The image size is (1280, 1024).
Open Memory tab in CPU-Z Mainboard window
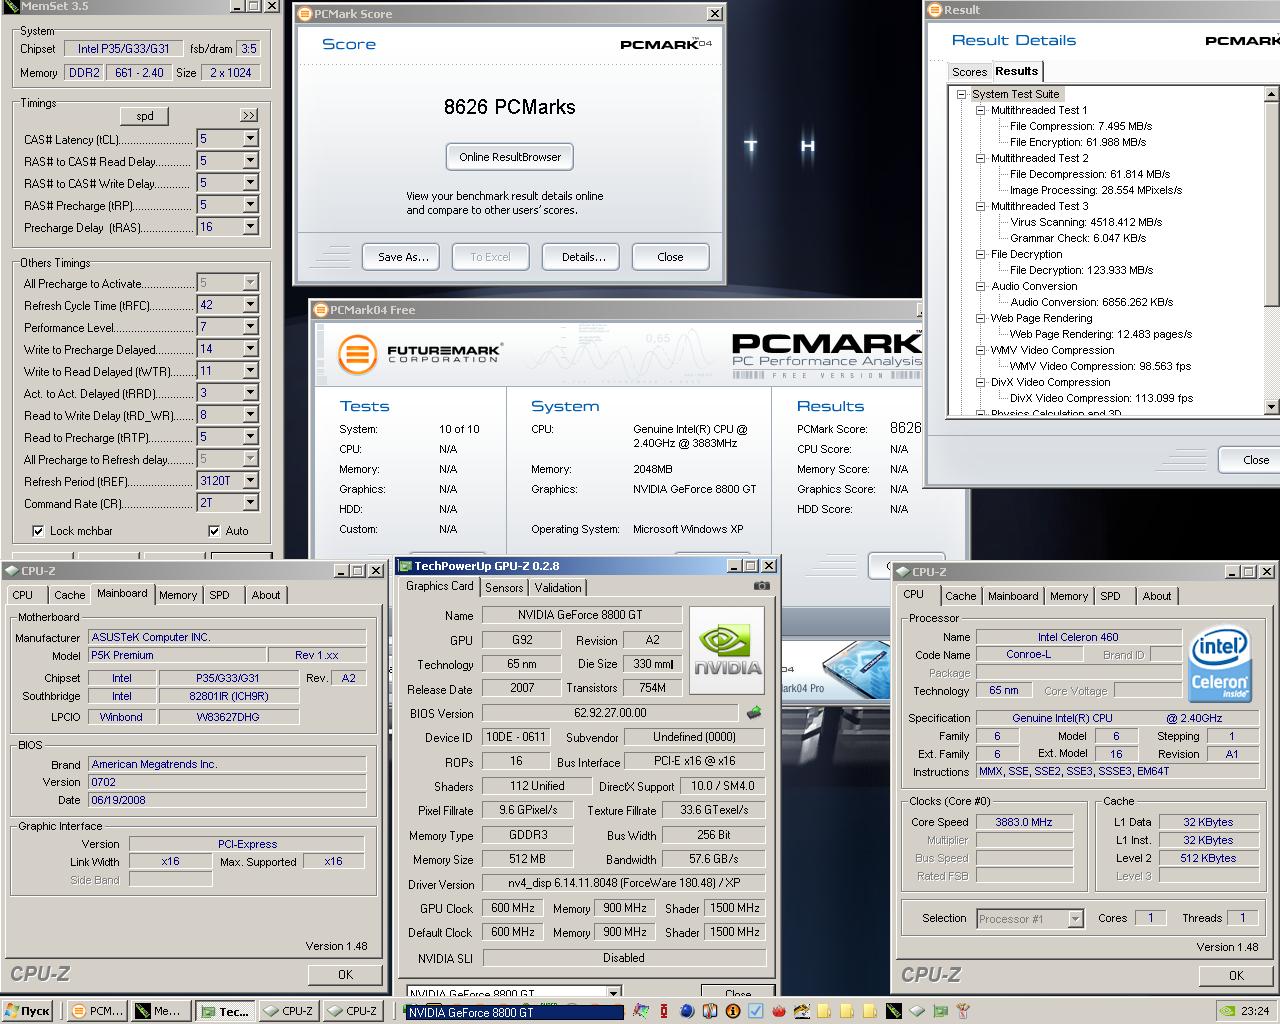point(178,595)
